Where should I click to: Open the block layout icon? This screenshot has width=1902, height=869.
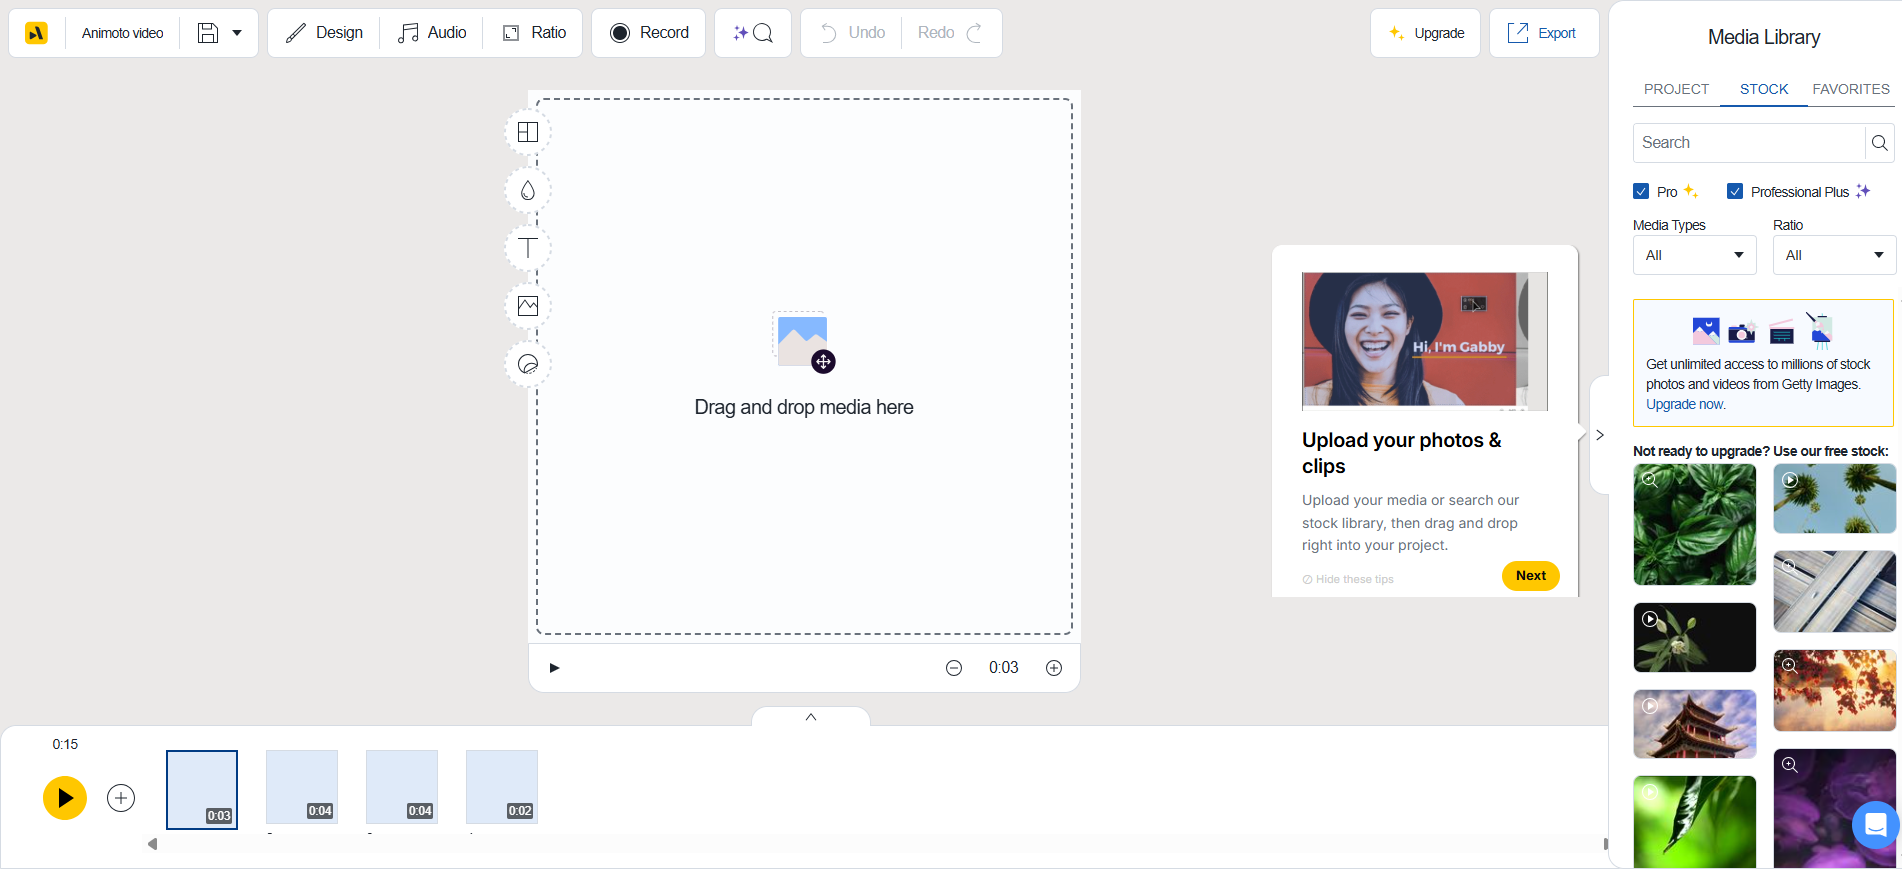(x=528, y=132)
